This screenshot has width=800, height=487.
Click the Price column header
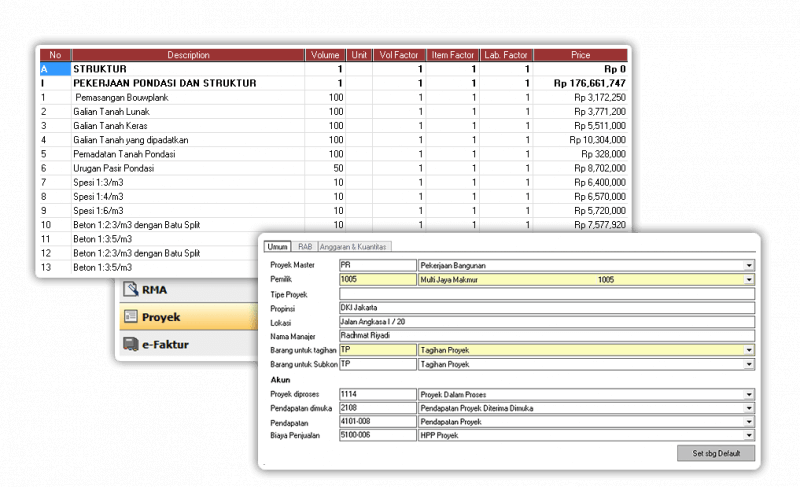pos(580,54)
